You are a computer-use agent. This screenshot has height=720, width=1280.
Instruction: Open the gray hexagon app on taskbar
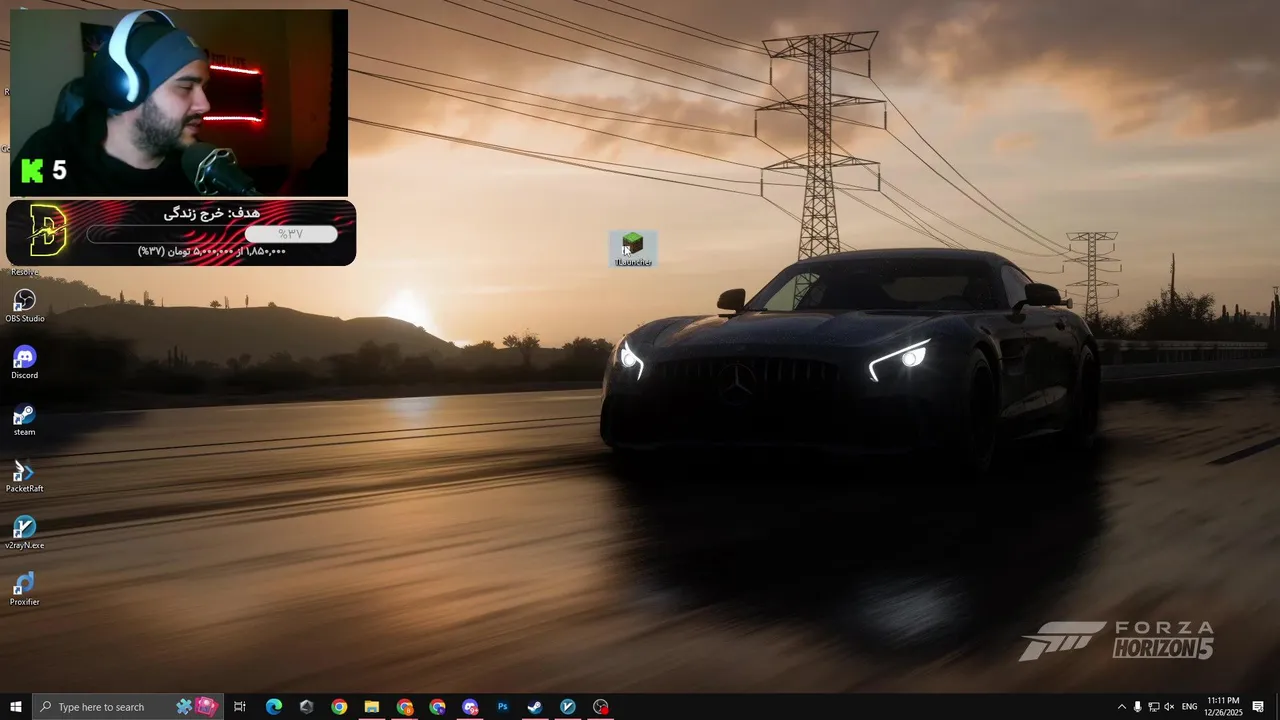[306, 707]
